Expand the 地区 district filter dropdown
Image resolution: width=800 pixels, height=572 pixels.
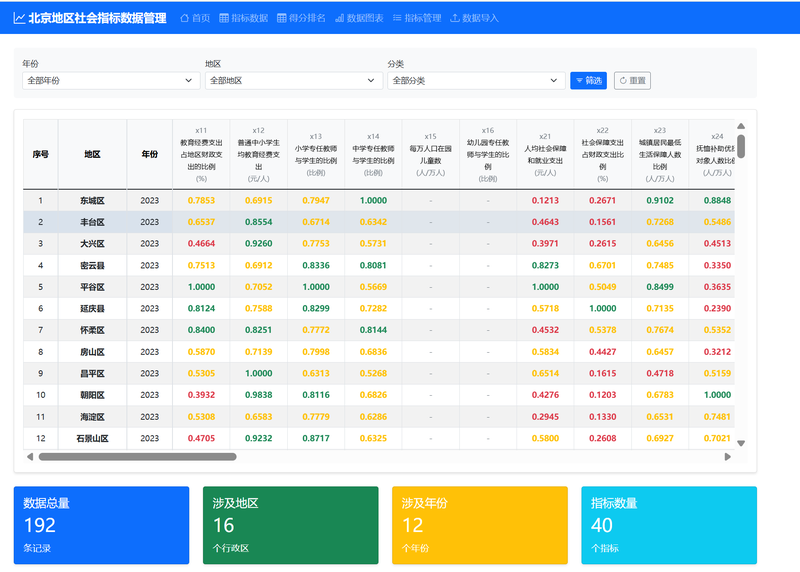[292, 80]
